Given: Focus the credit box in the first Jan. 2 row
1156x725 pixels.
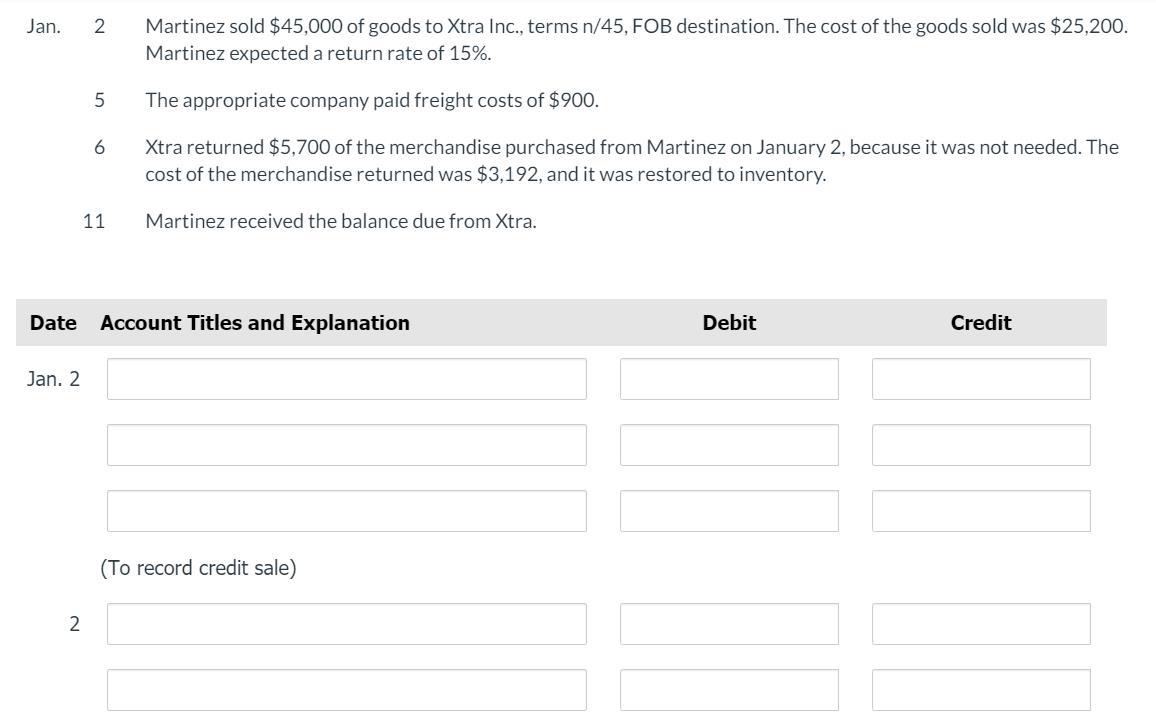Looking at the screenshot, I should tap(981, 379).
